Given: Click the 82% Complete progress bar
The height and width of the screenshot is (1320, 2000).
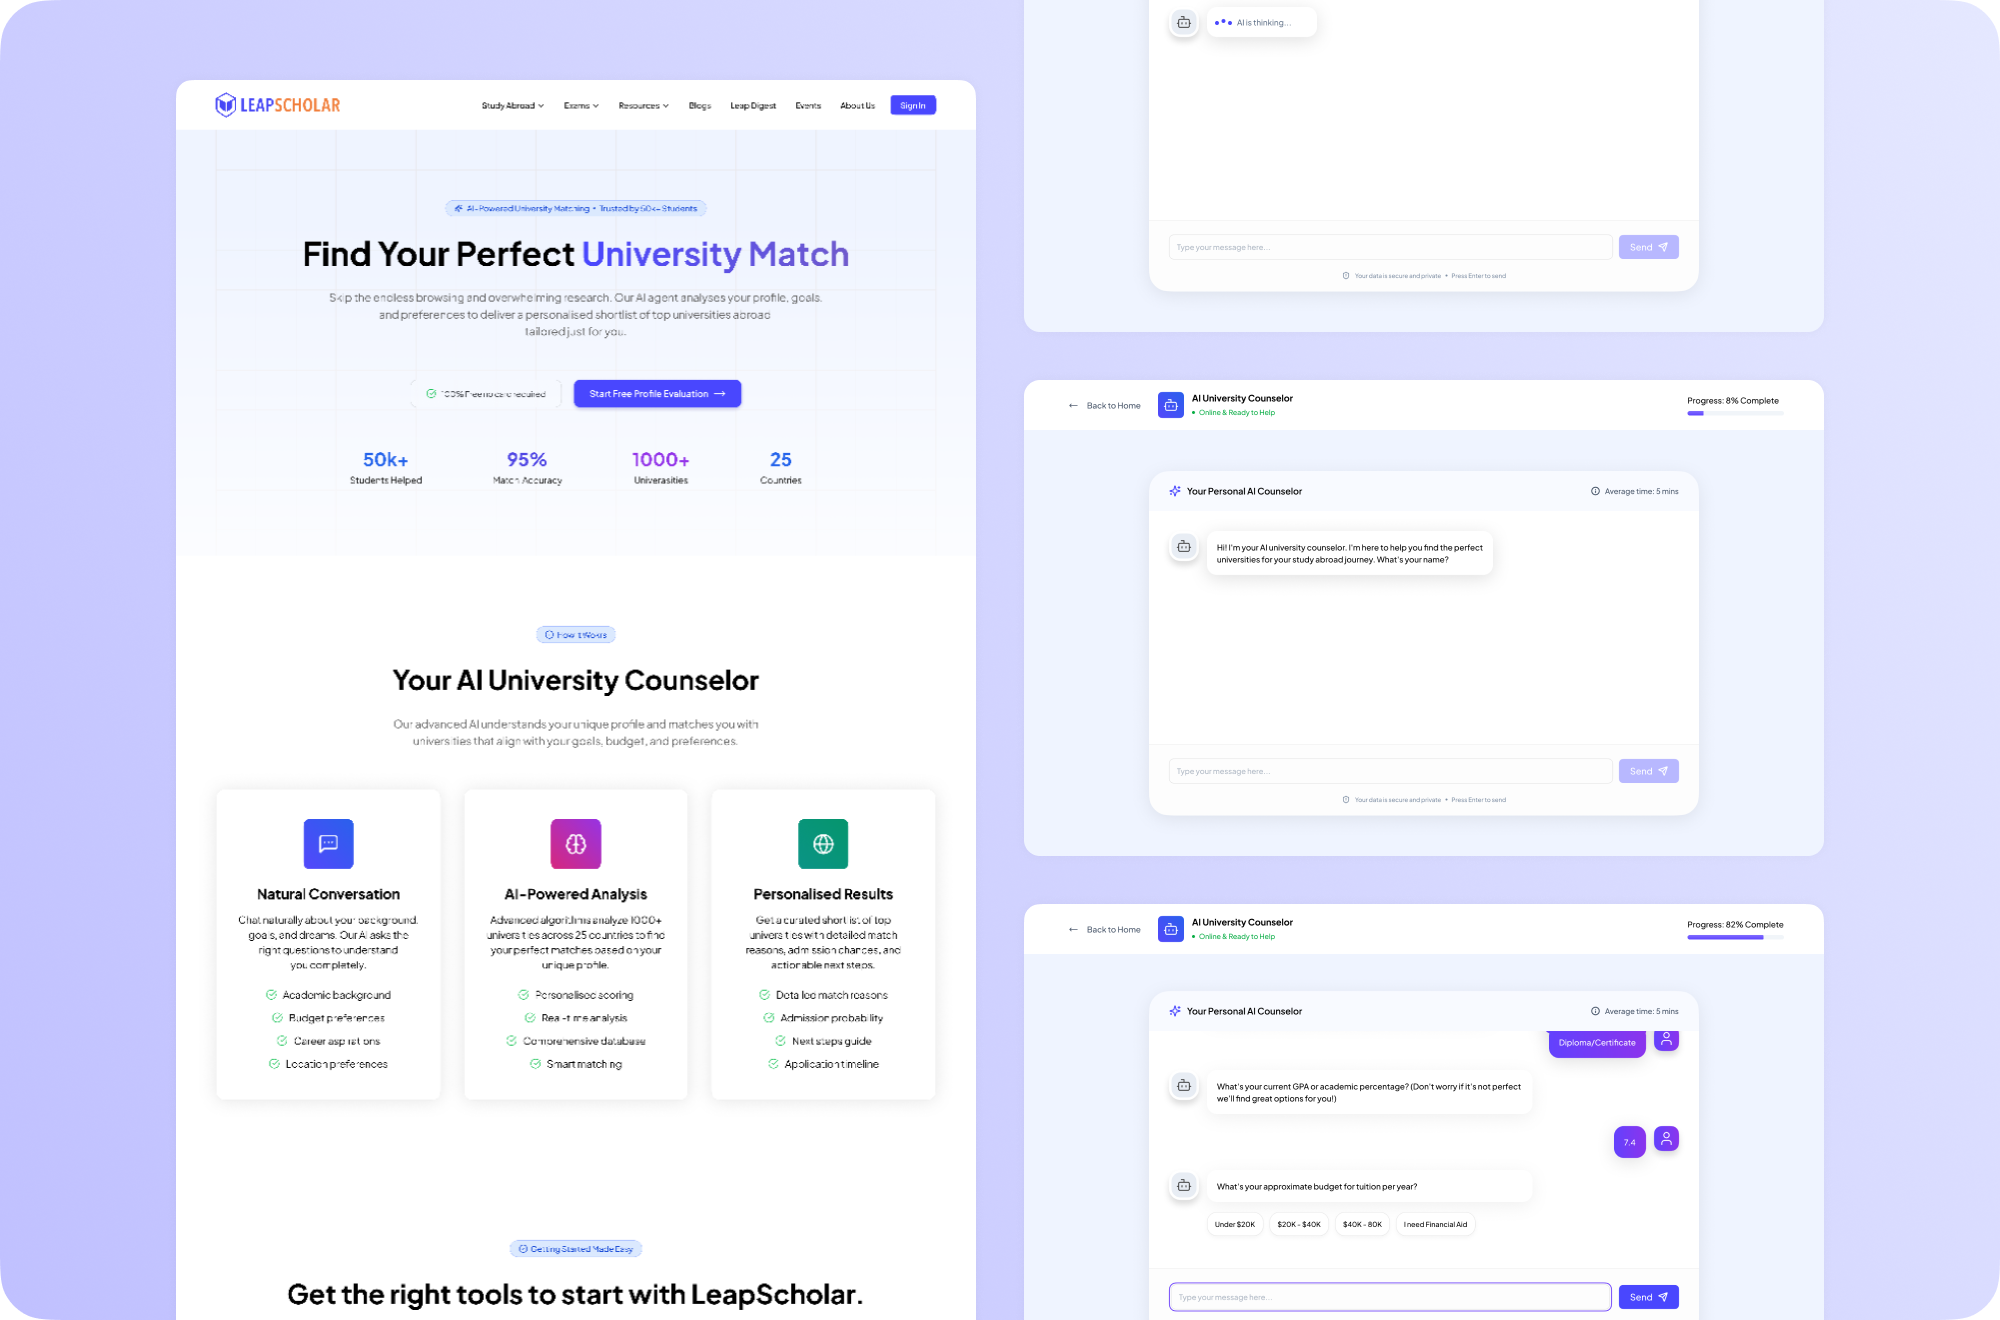Looking at the screenshot, I should click(x=1735, y=937).
